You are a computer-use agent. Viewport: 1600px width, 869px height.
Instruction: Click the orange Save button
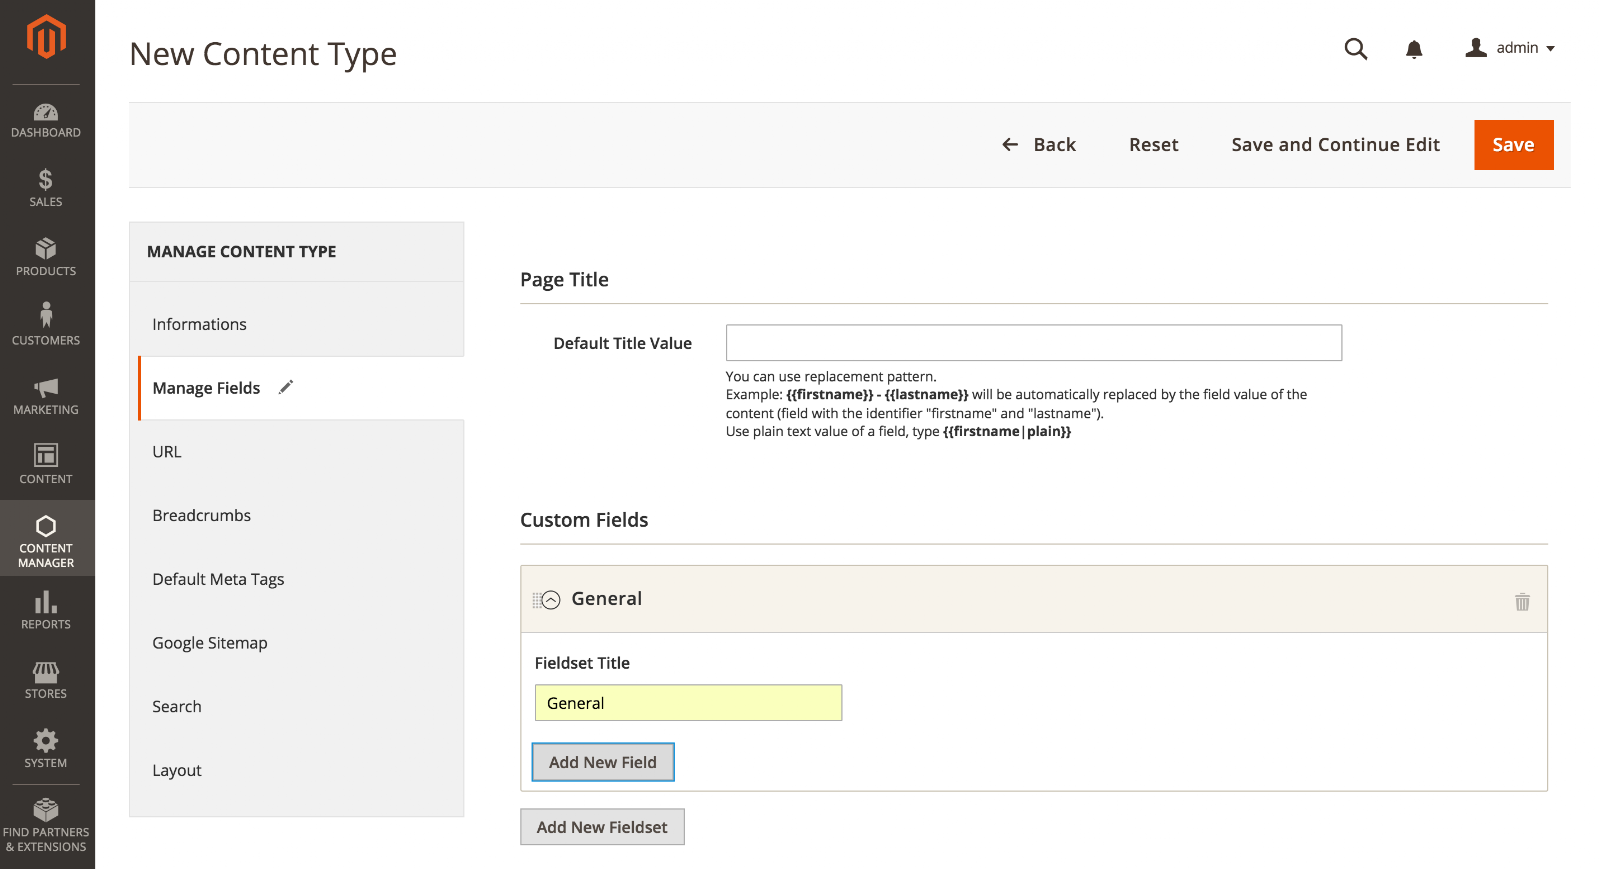pos(1514,145)
